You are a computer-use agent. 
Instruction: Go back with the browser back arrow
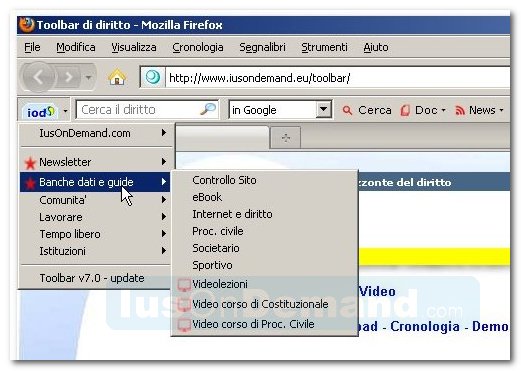point(38,77)
